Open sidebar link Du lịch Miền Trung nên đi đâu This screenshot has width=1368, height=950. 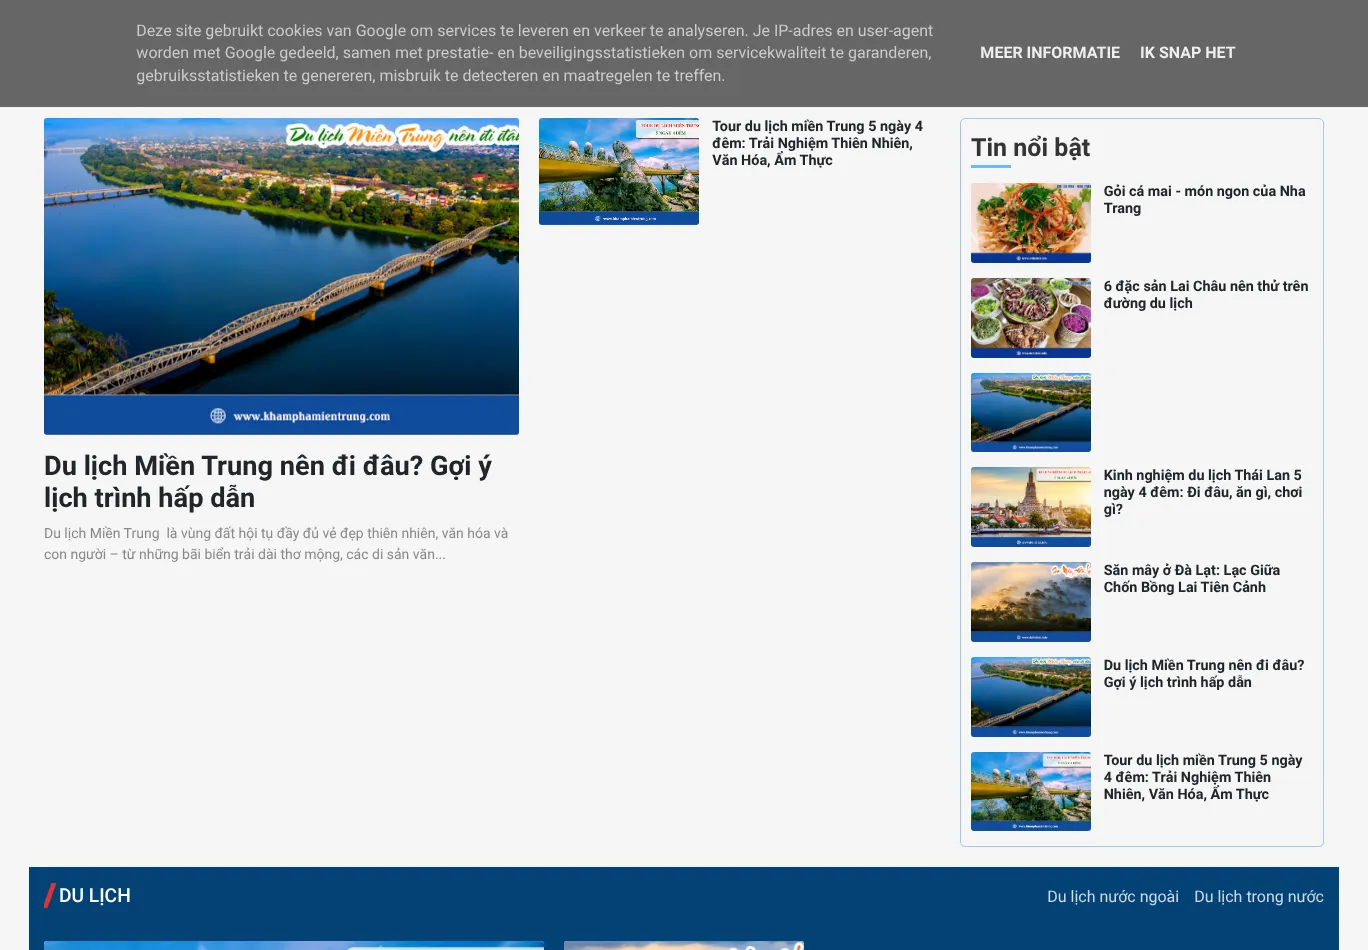[1203, 673]
